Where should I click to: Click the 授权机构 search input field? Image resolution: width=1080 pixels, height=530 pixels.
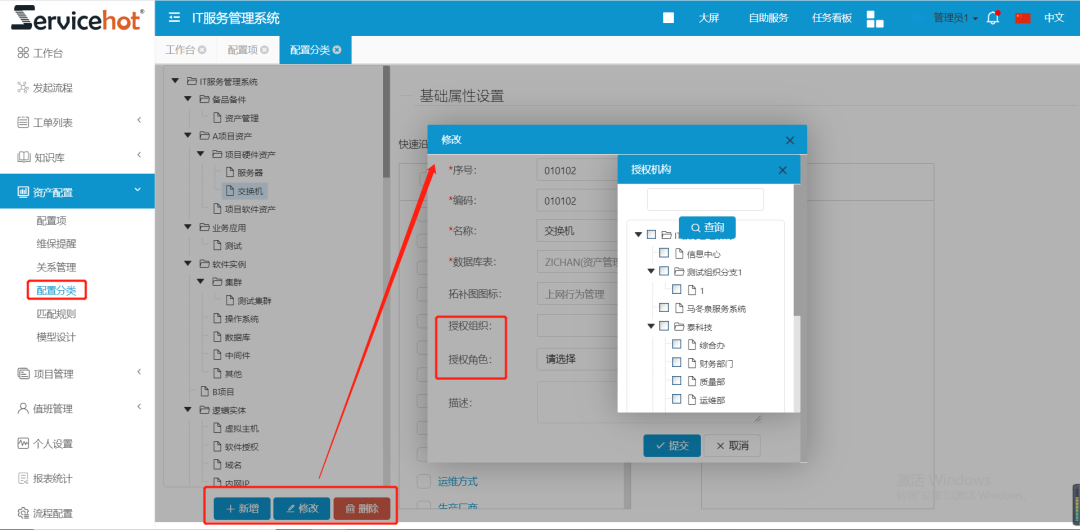(705, 199)
